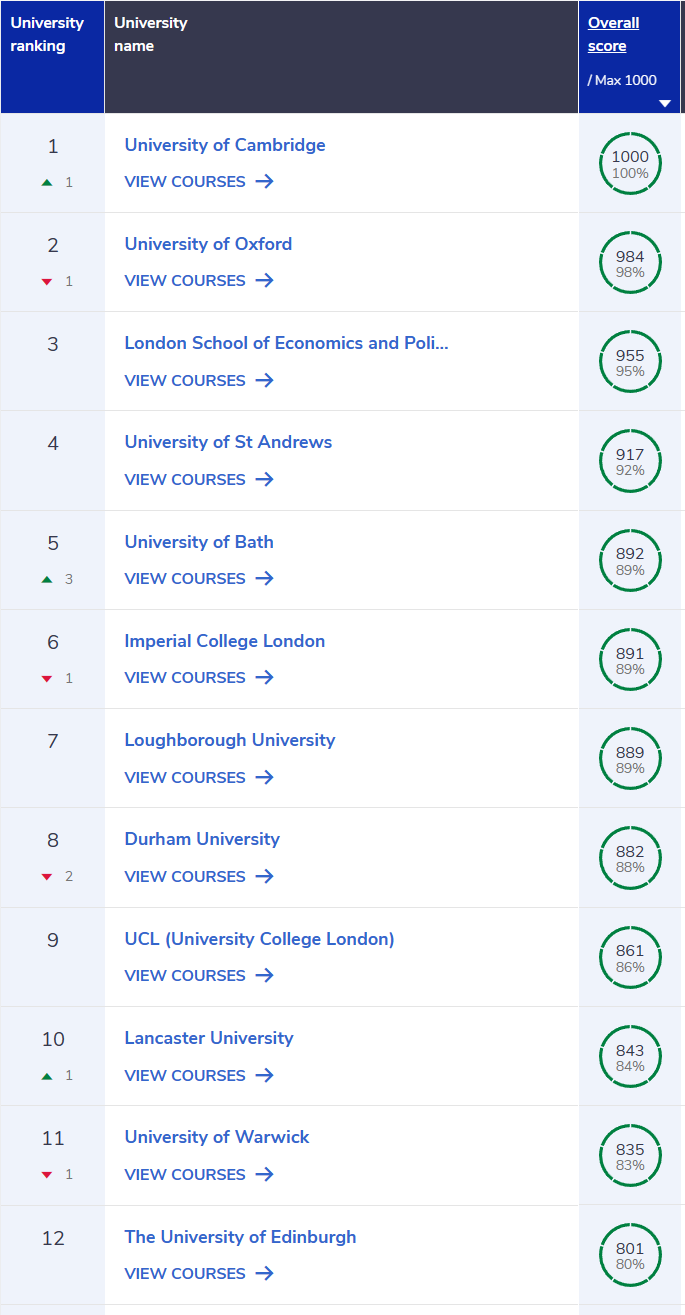Click Cambridge's 1000 score circle
Screen dimensions: 685x1315
pyautogui.click(x=630, y=164)
